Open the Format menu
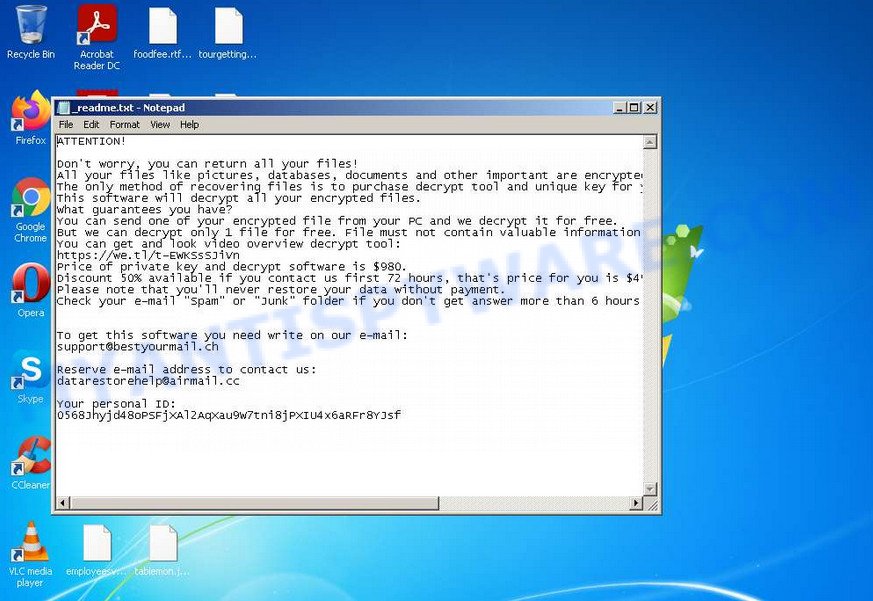Viewport: 873px width, 601px height. 124,124
